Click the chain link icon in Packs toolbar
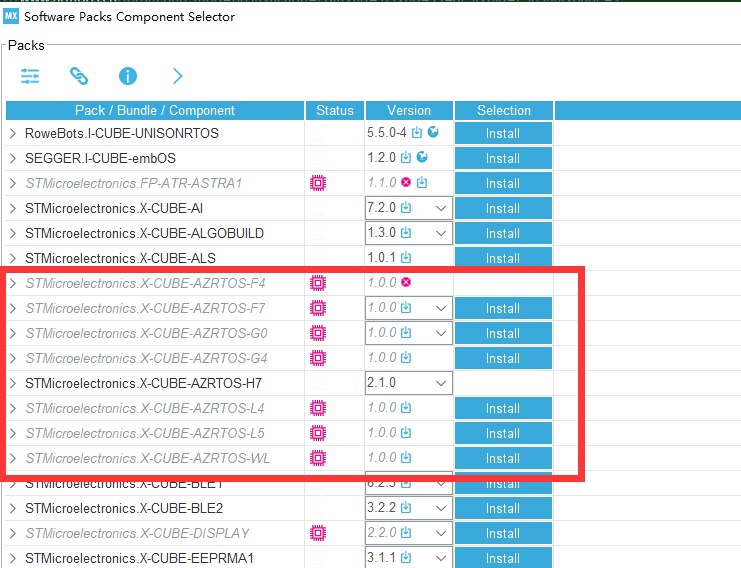The image size is (741, 568). pos(79,76)
